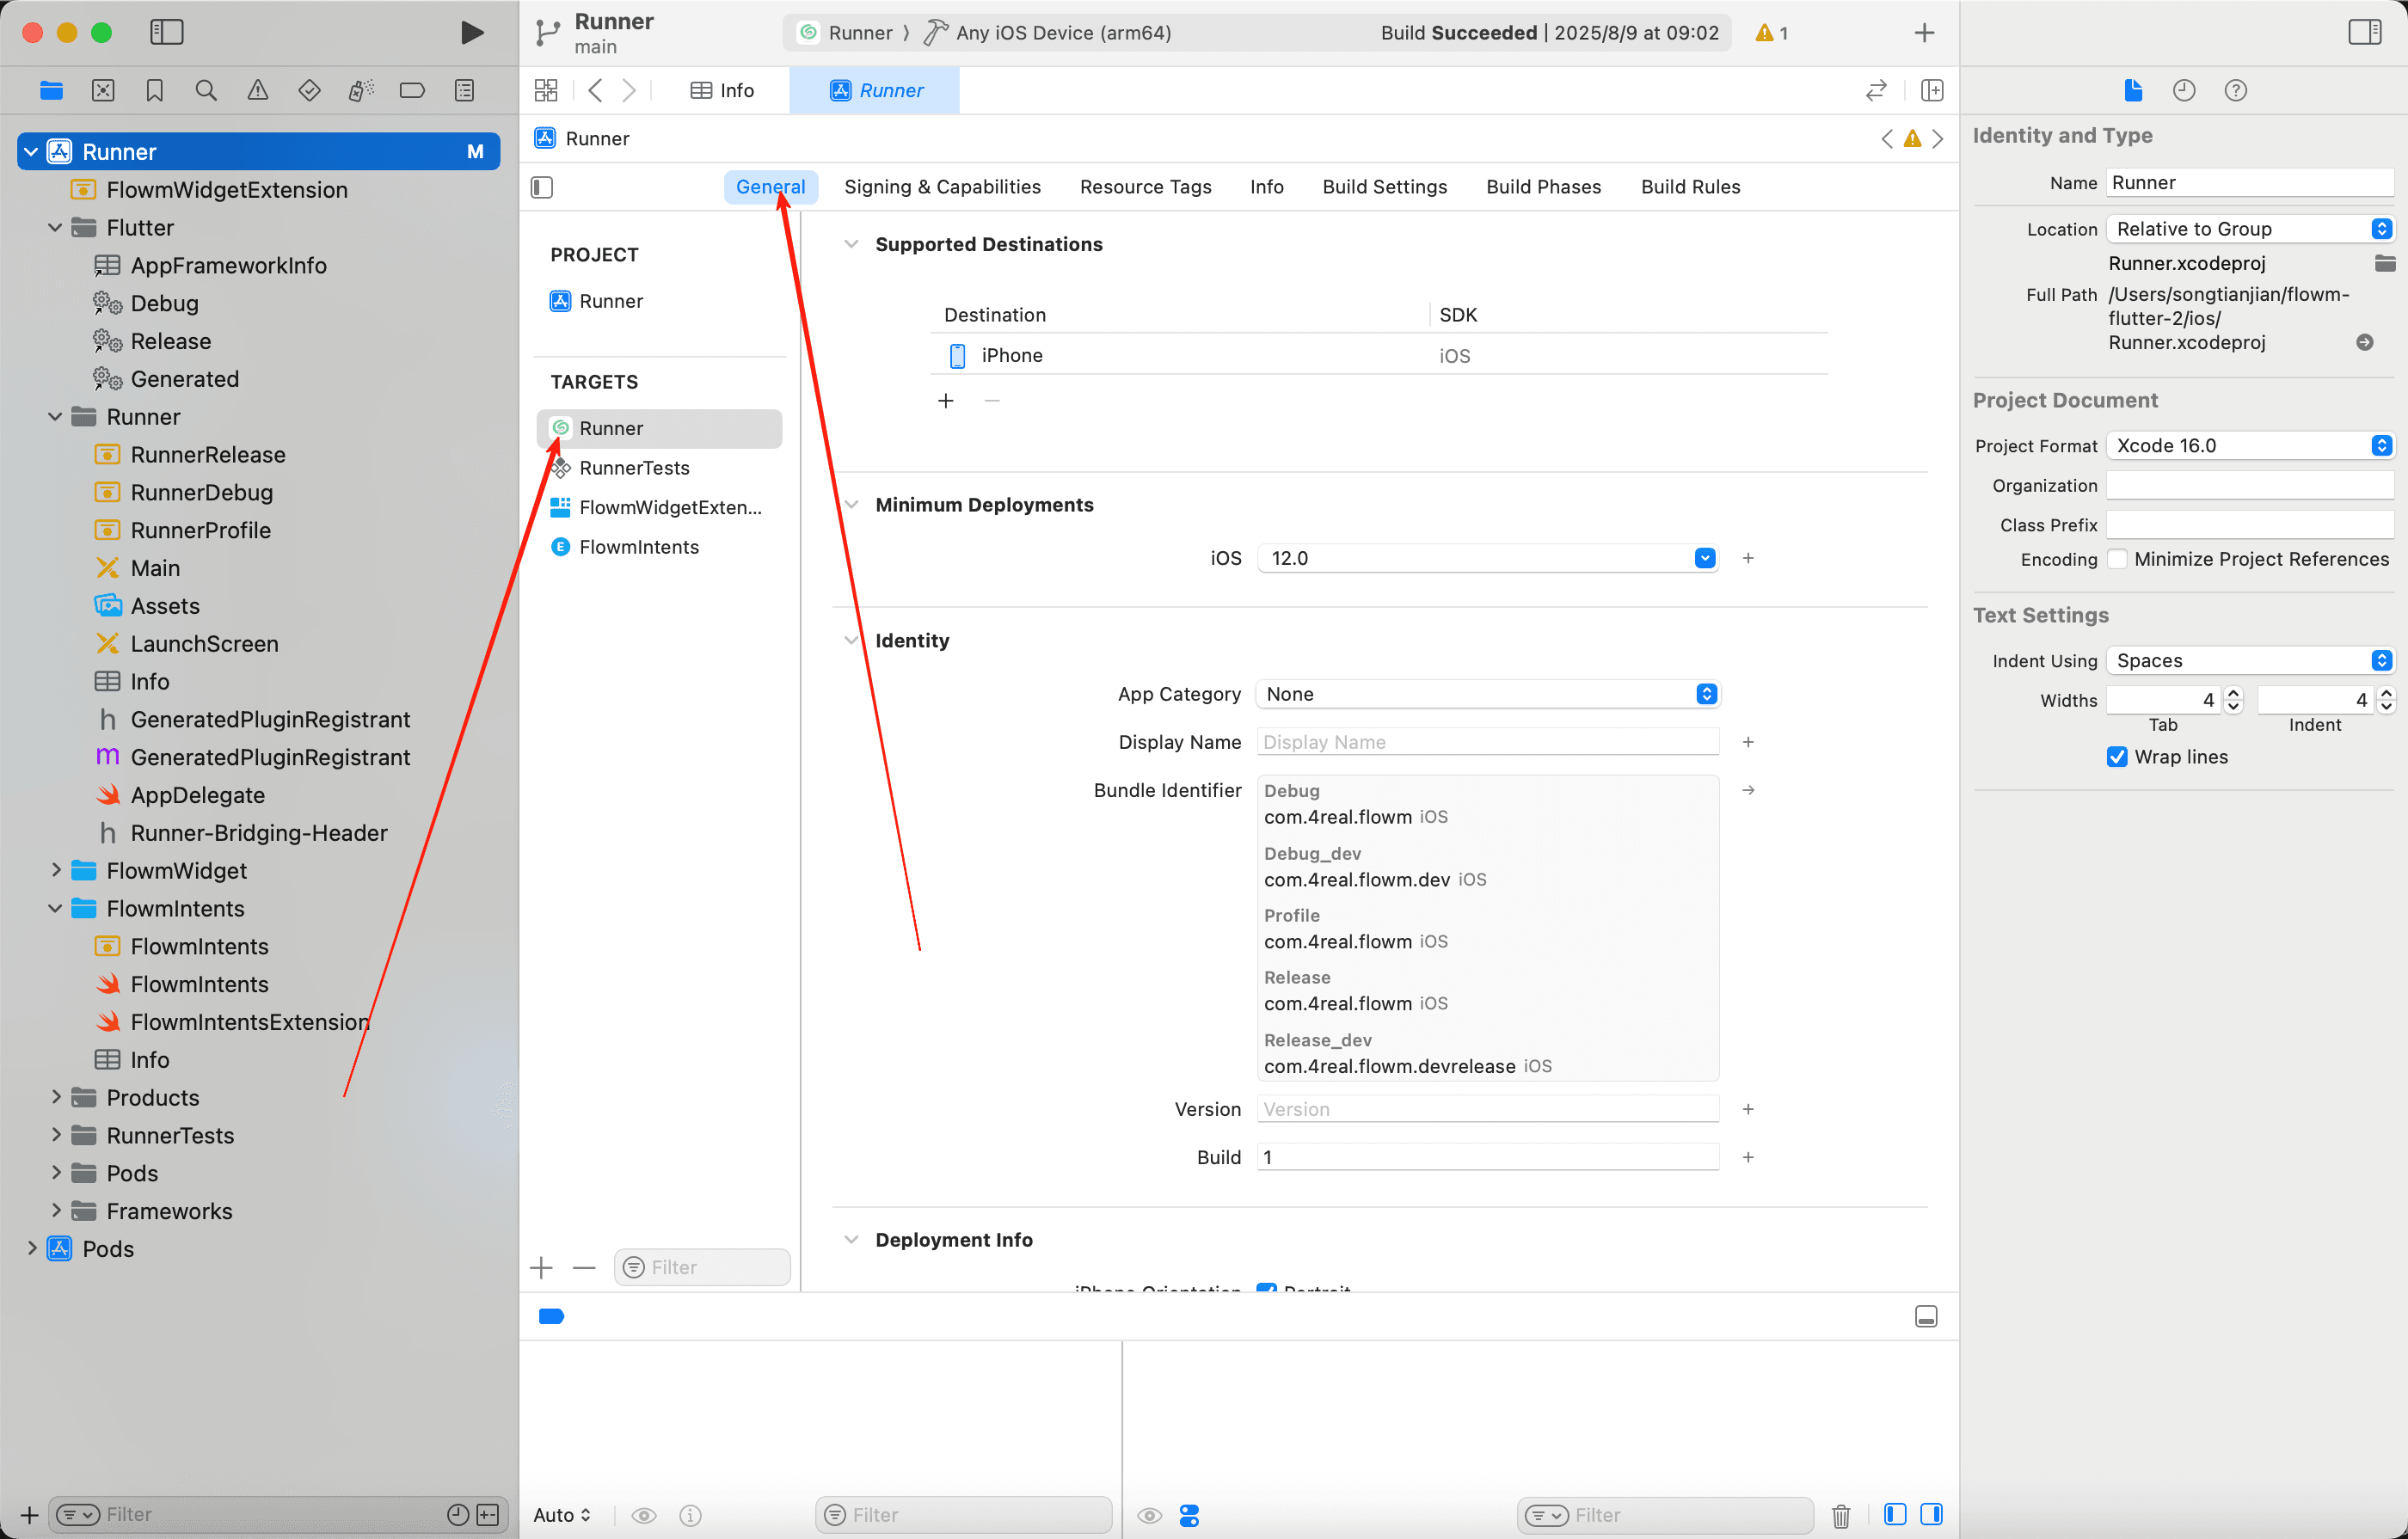2408x1539 pixels.
Task: Switch to Signing & Capabilities tab
Action: click(942, 187)
